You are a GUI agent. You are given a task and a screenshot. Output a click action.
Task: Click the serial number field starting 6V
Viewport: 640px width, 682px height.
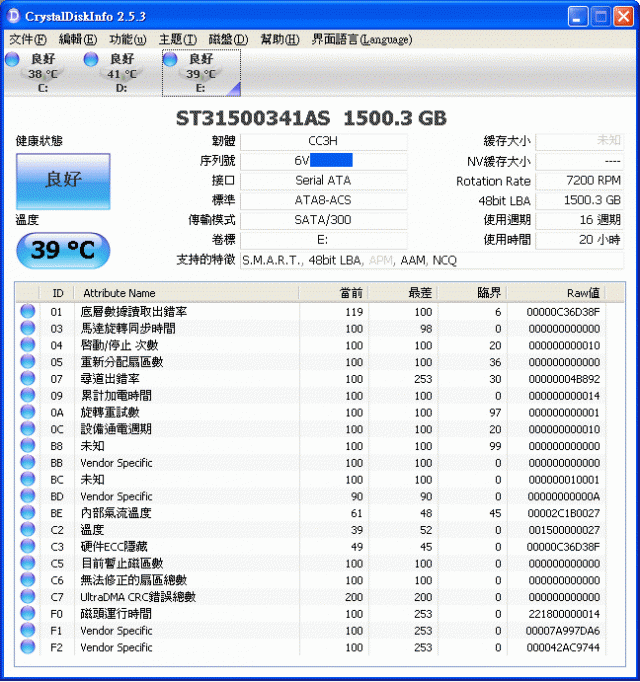coord(324,161)
